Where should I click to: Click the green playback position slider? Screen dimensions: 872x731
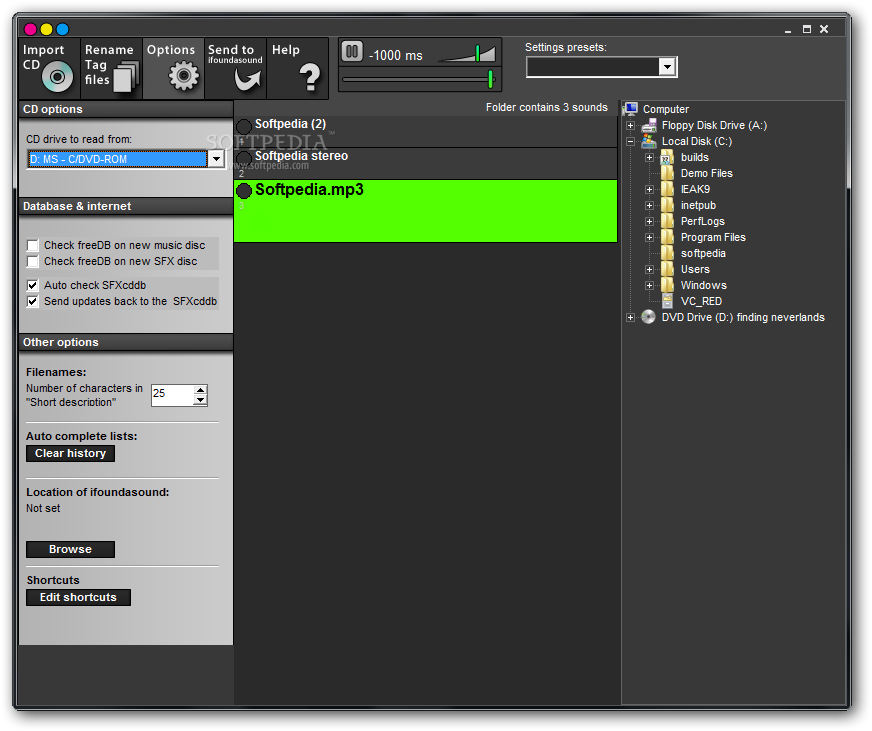(490, 79)
